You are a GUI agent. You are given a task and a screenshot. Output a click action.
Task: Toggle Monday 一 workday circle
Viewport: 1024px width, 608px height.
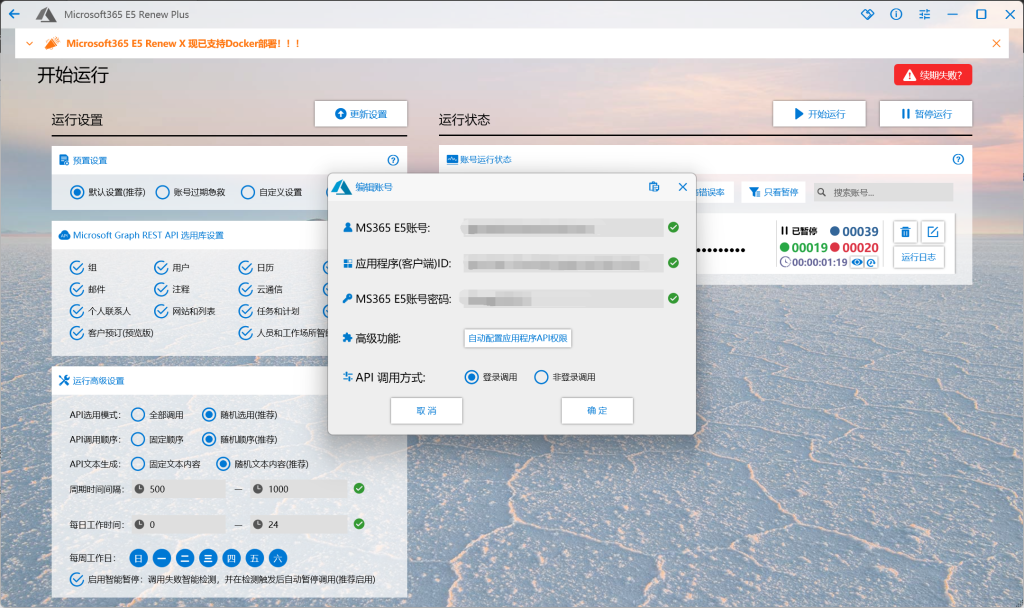click(x=162, y=558)
